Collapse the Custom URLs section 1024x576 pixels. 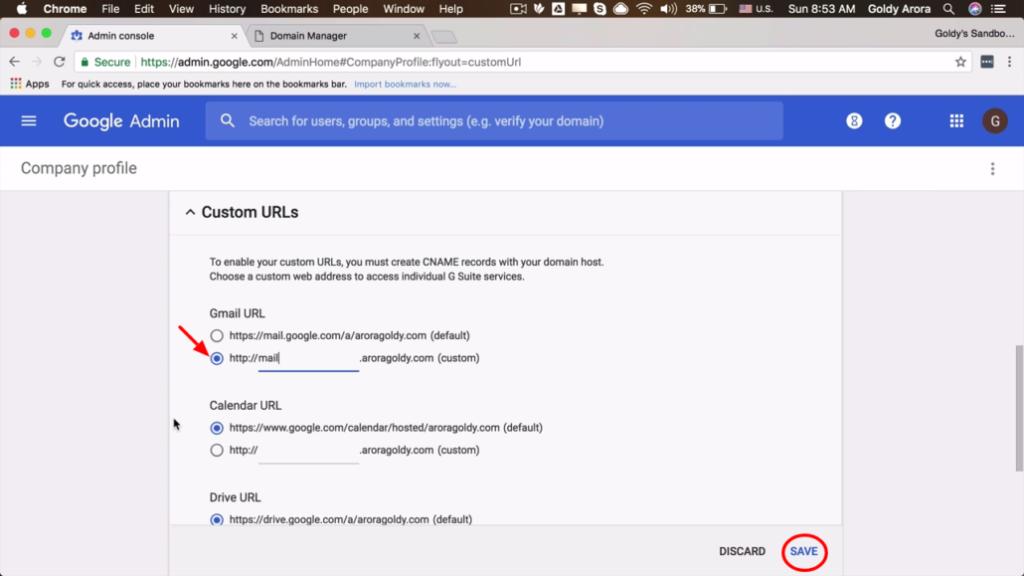pos(190,211)
